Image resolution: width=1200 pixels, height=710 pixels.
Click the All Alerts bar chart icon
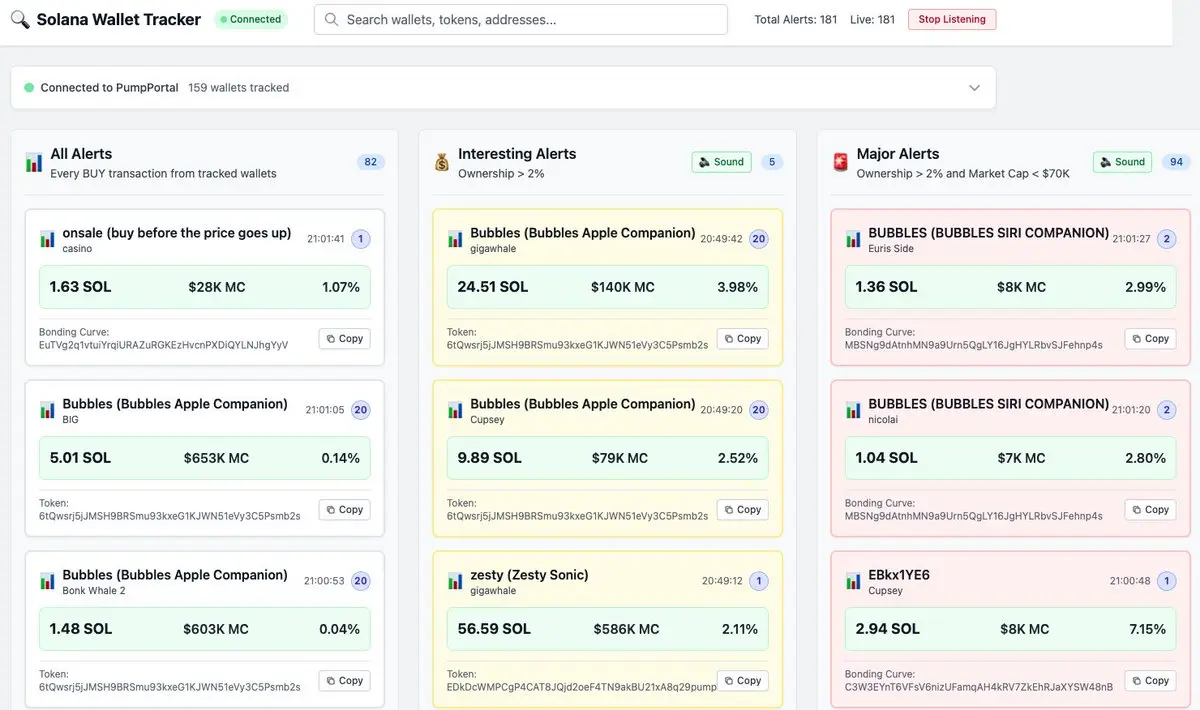point(34,162)
